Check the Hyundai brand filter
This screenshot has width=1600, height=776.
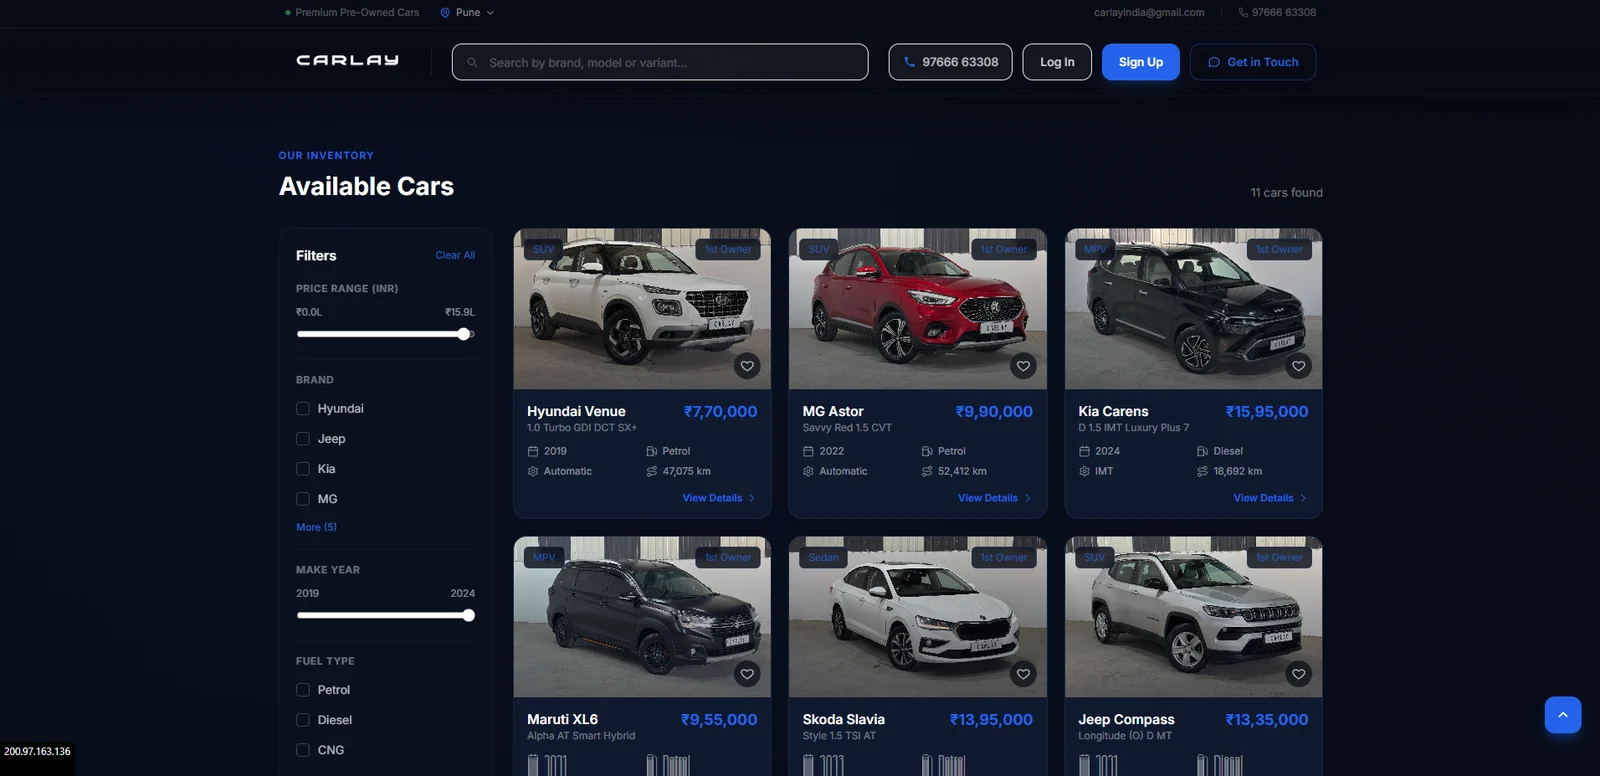[x=303, y=409]
